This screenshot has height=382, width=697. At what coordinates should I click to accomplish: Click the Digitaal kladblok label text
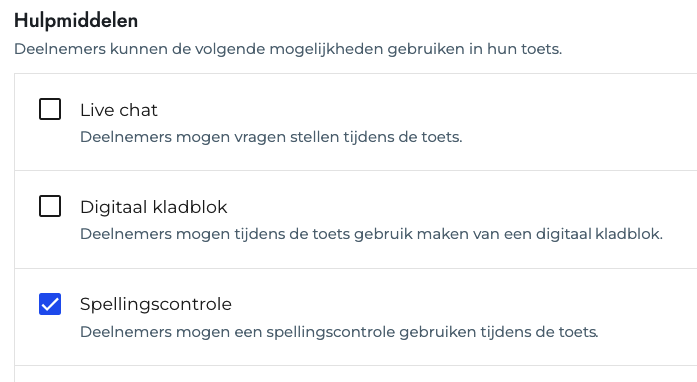[x=154, y=207]
